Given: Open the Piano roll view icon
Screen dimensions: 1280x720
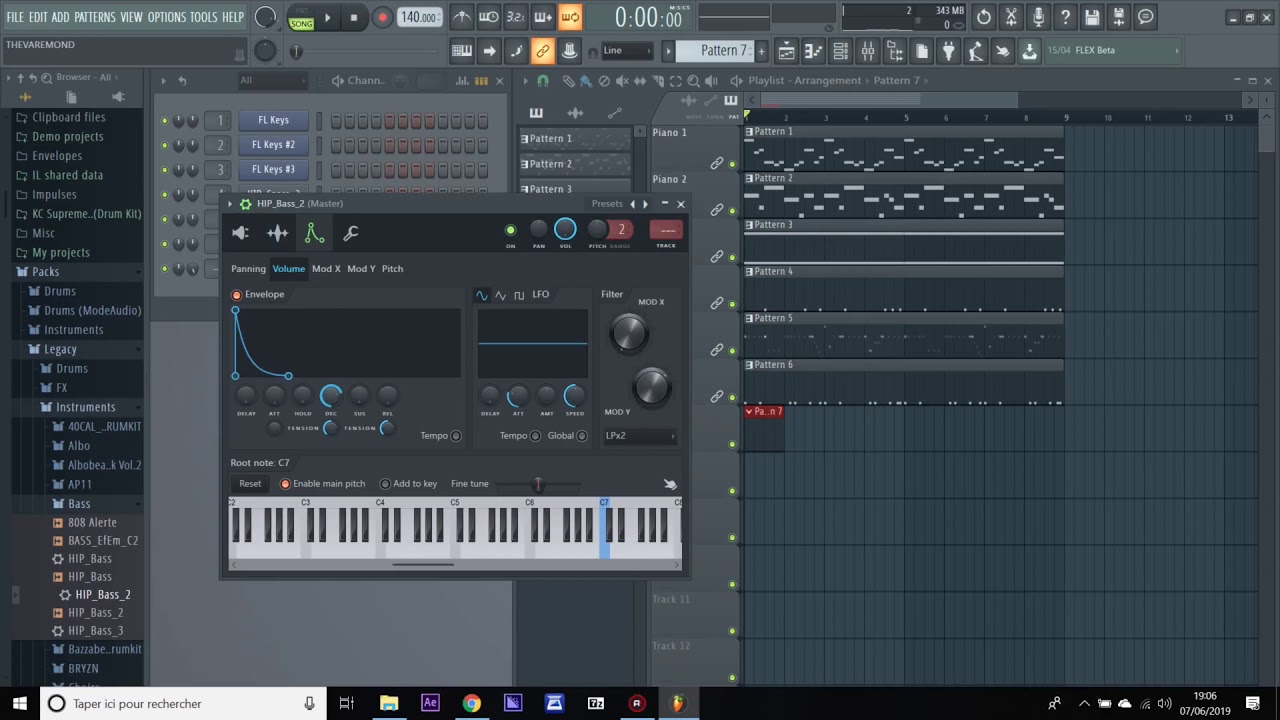Looking at the screenshot, I should [814, 51].
